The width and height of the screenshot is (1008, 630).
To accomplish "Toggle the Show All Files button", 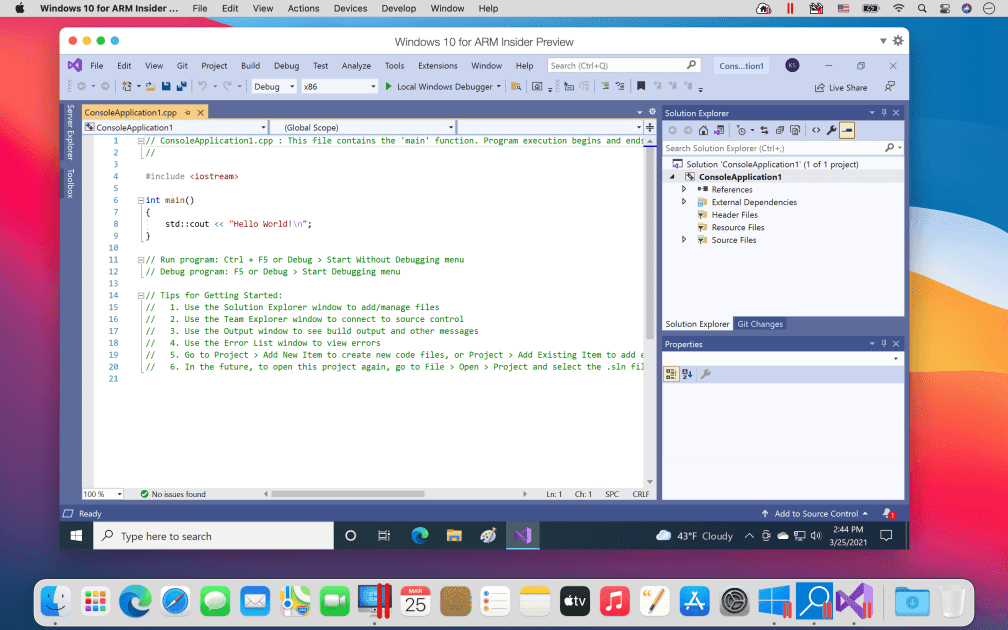I will coord(795,130).
